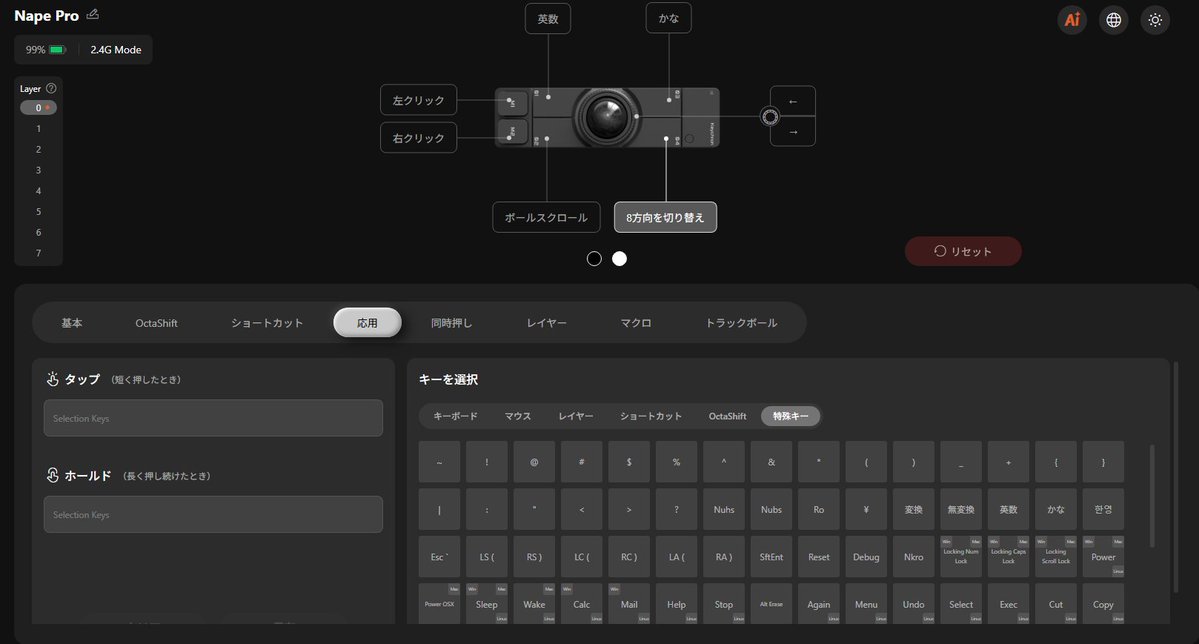
Task: Open the トラックボール tab
Action: tap(741, 323)
